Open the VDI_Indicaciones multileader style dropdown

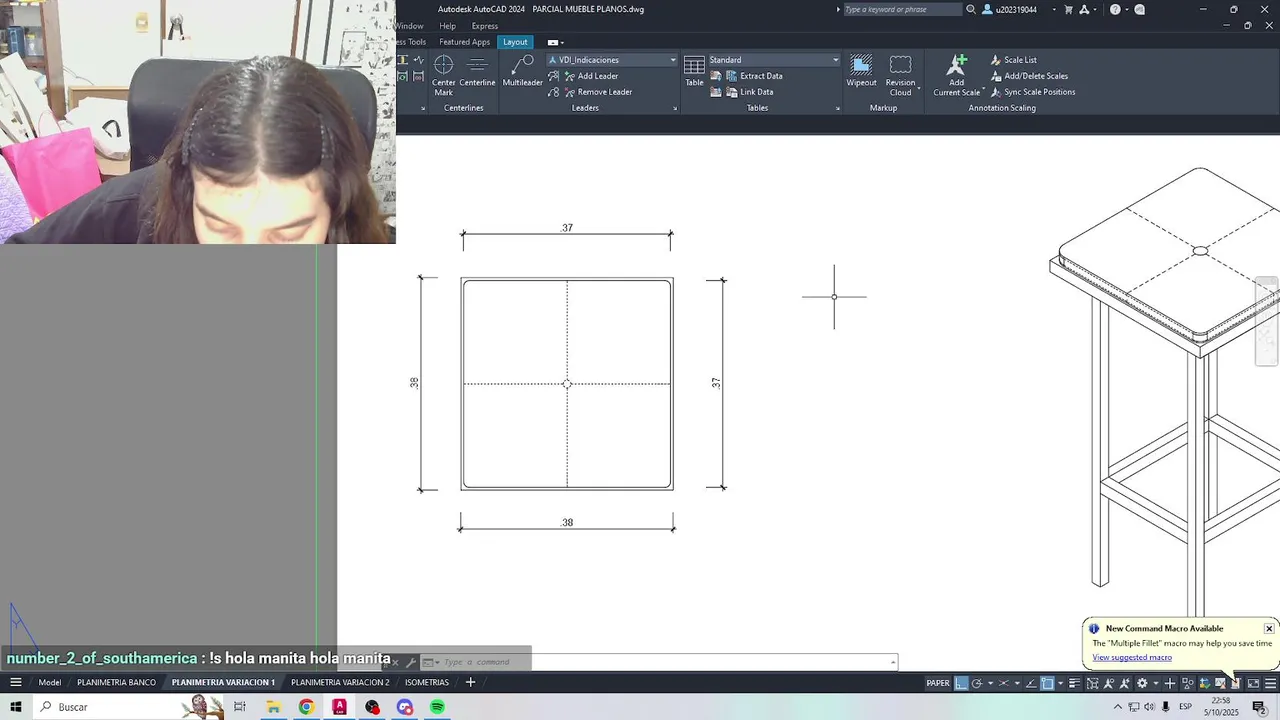coord(612,60)
